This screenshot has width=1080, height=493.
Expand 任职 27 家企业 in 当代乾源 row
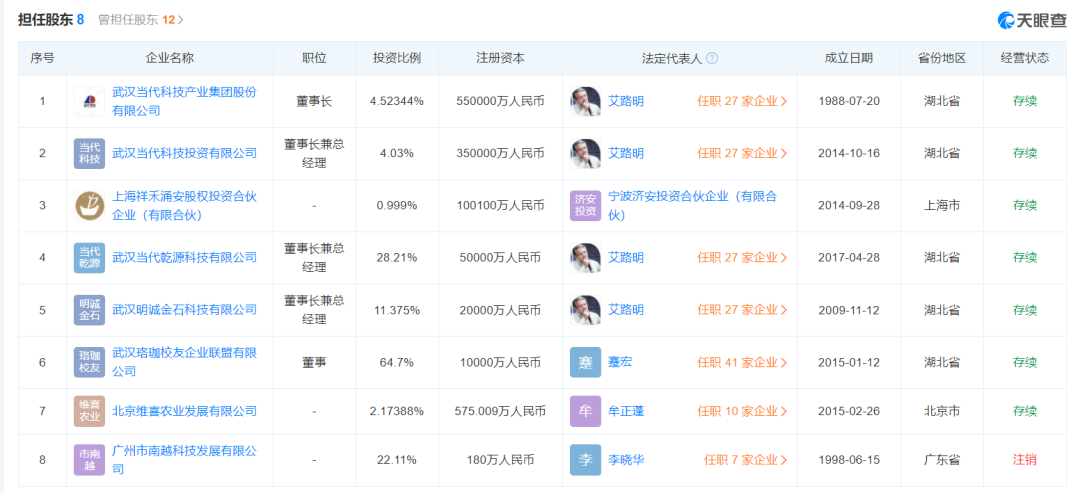742,258
